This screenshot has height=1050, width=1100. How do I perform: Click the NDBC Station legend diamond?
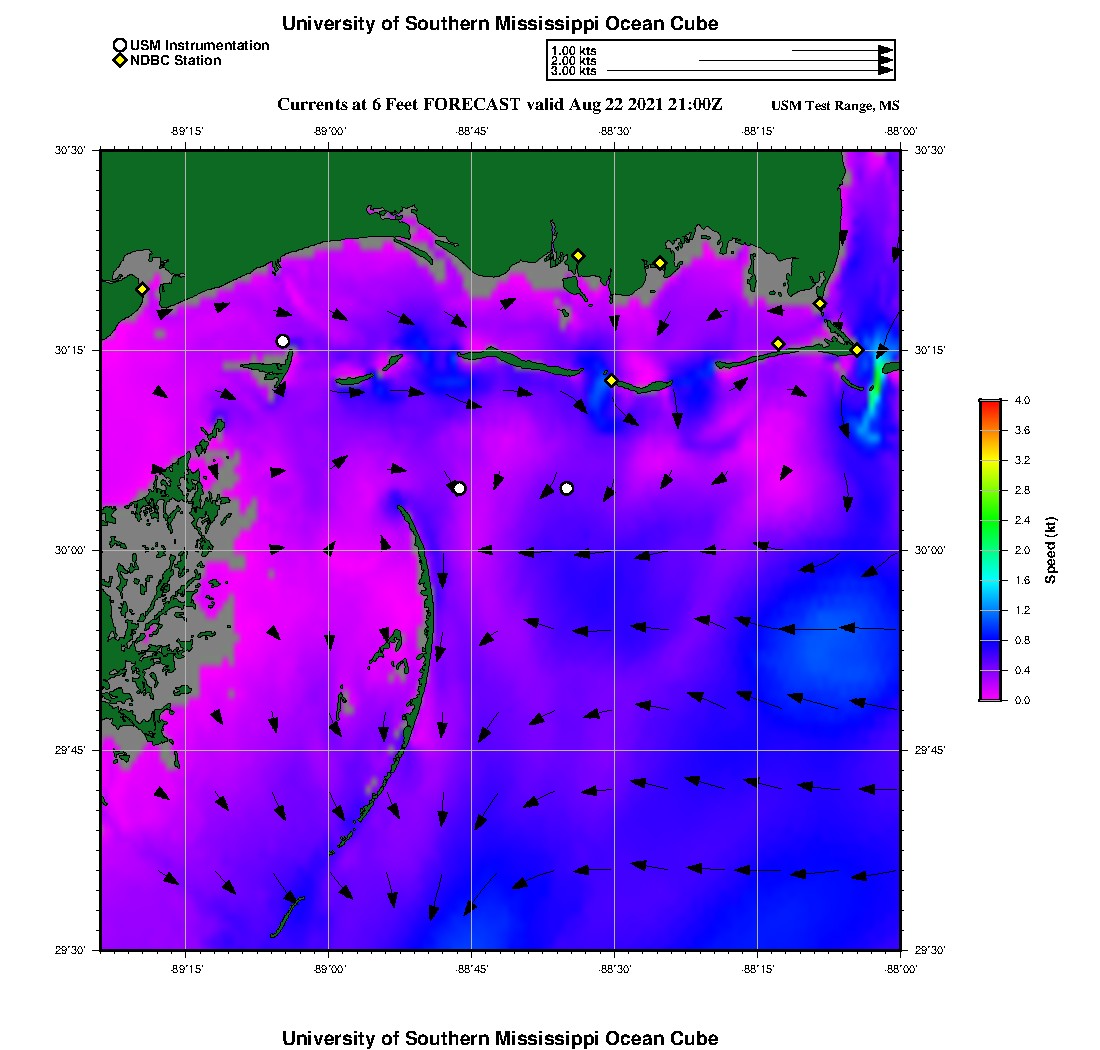[x=120, y=60]
